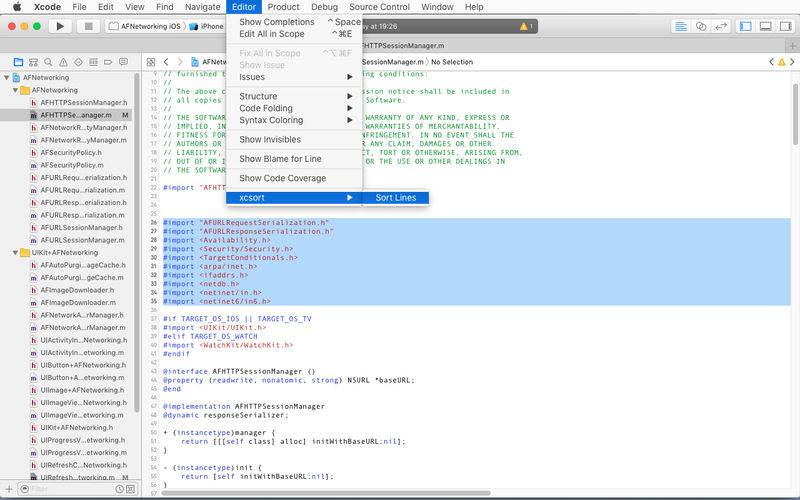Open the related items grid menu
800x500 pixels.
151,62
